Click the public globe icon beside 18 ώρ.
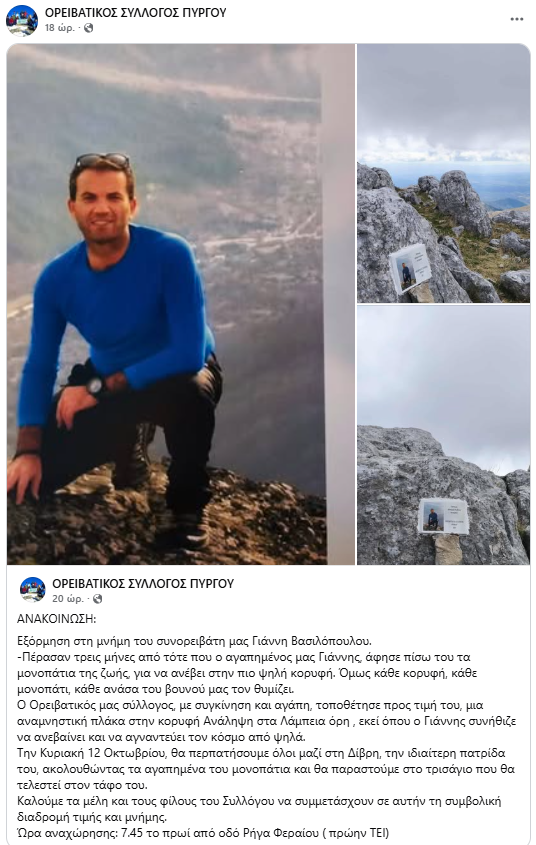Screen dimensions: 536x845 (89, 28)
